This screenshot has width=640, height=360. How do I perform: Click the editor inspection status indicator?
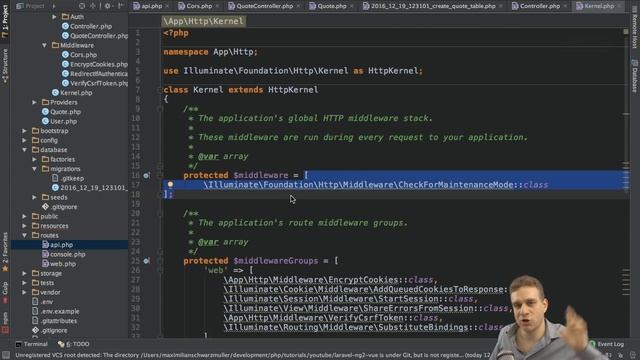pos(626,31)
